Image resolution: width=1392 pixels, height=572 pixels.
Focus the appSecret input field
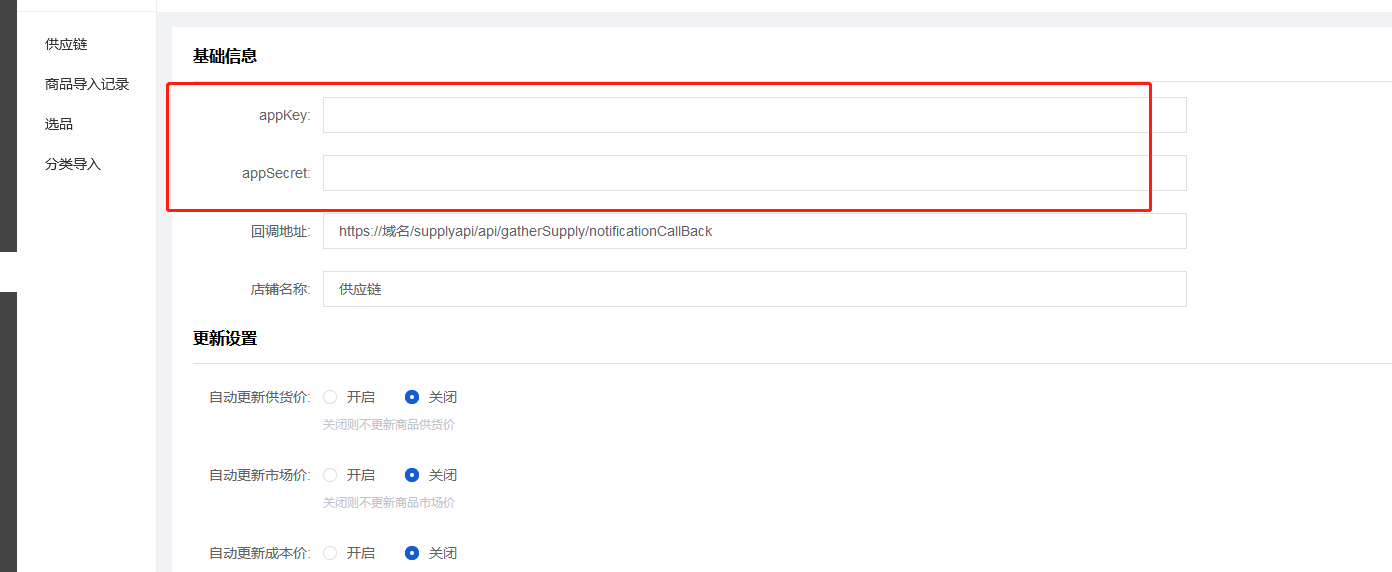tap(754, 173)
